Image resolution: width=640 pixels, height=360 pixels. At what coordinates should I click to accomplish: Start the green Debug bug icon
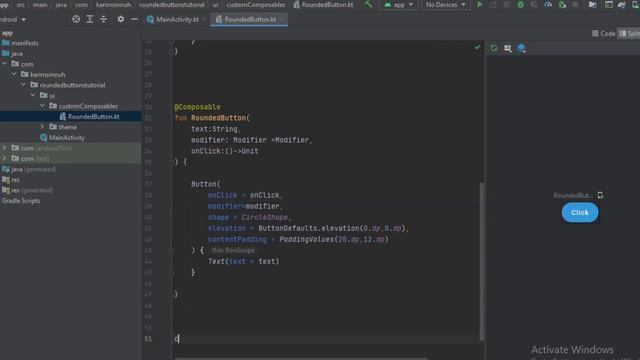click(x=520, y=4)
